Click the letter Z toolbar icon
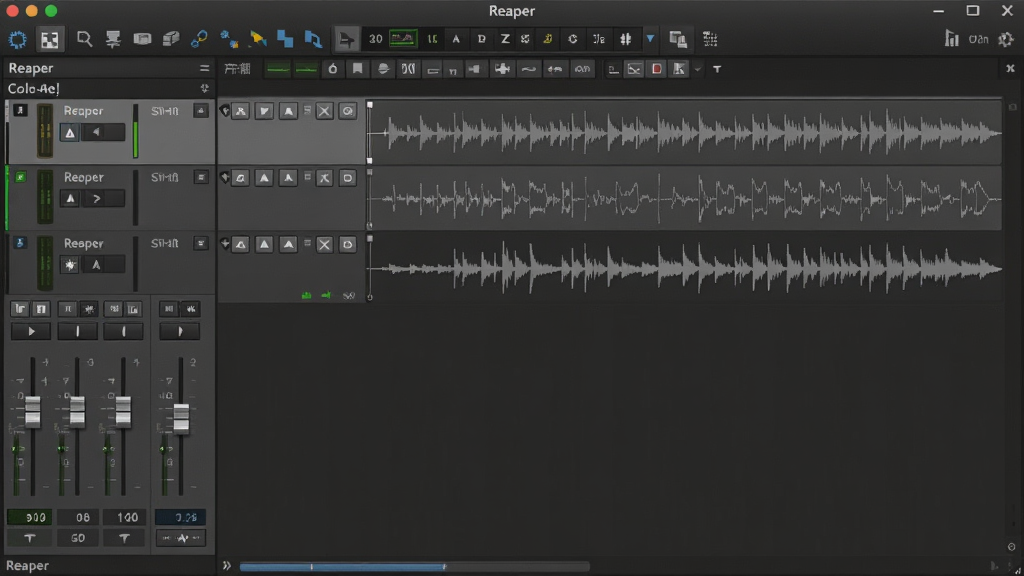Image resolution: width=1024 pixels, height=576 pixels. point(505,39)
